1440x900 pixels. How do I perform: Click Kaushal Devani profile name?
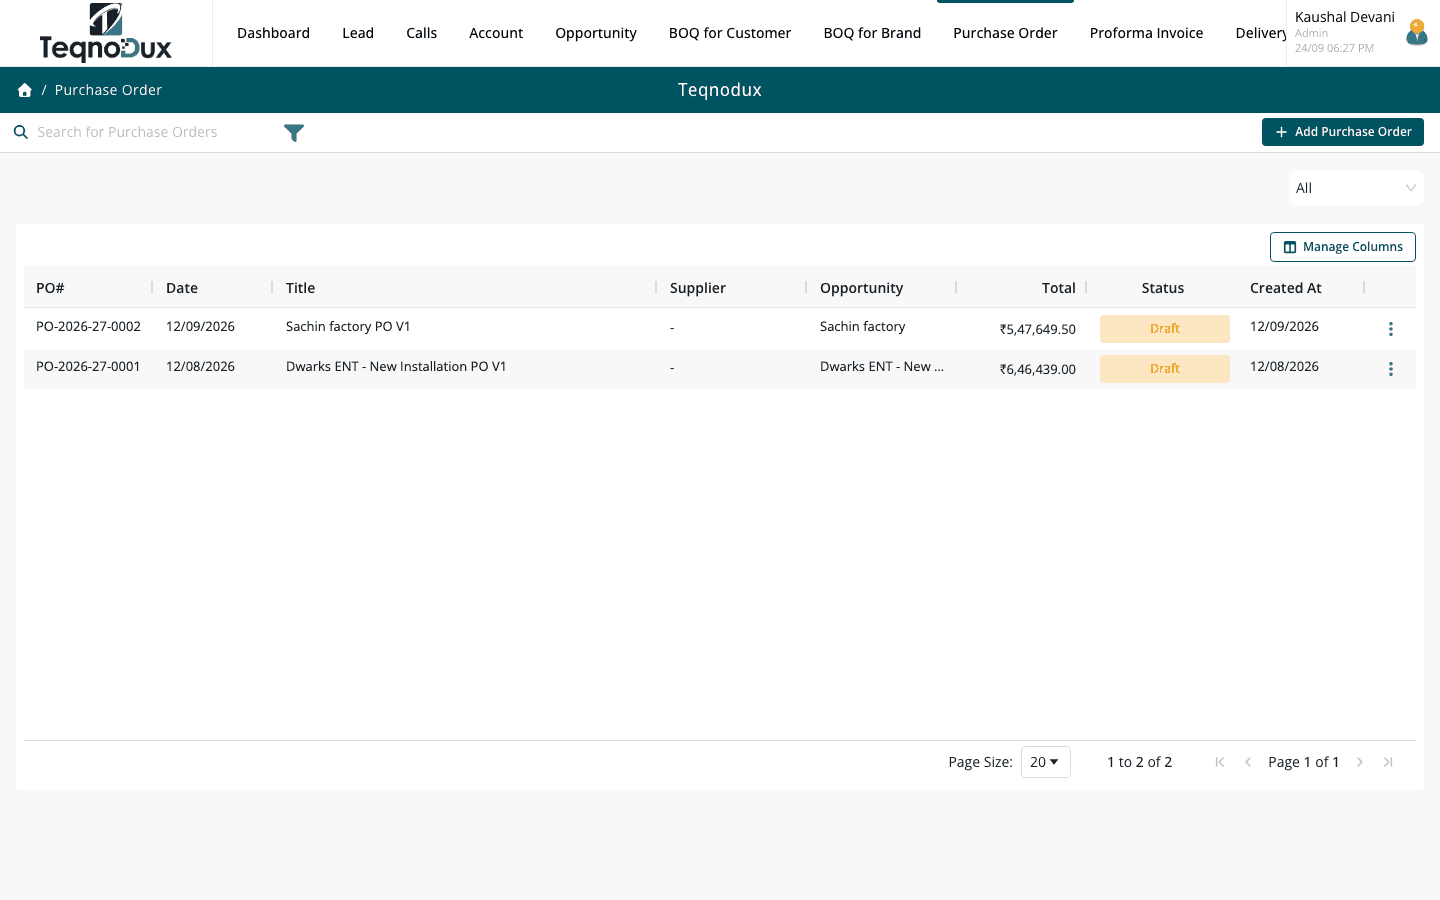click(1345, 17)
